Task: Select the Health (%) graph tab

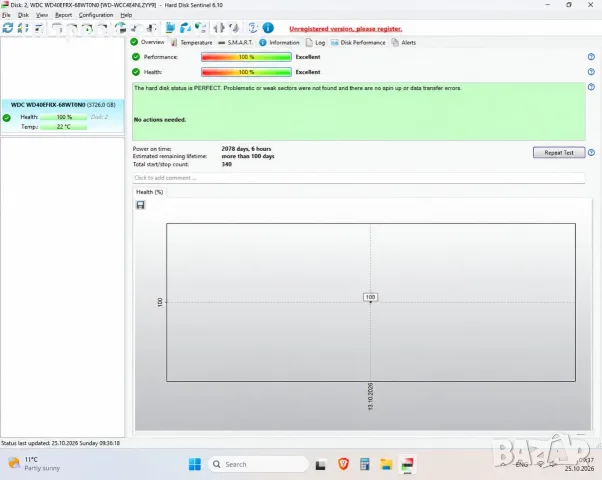Action: point(149,192)
